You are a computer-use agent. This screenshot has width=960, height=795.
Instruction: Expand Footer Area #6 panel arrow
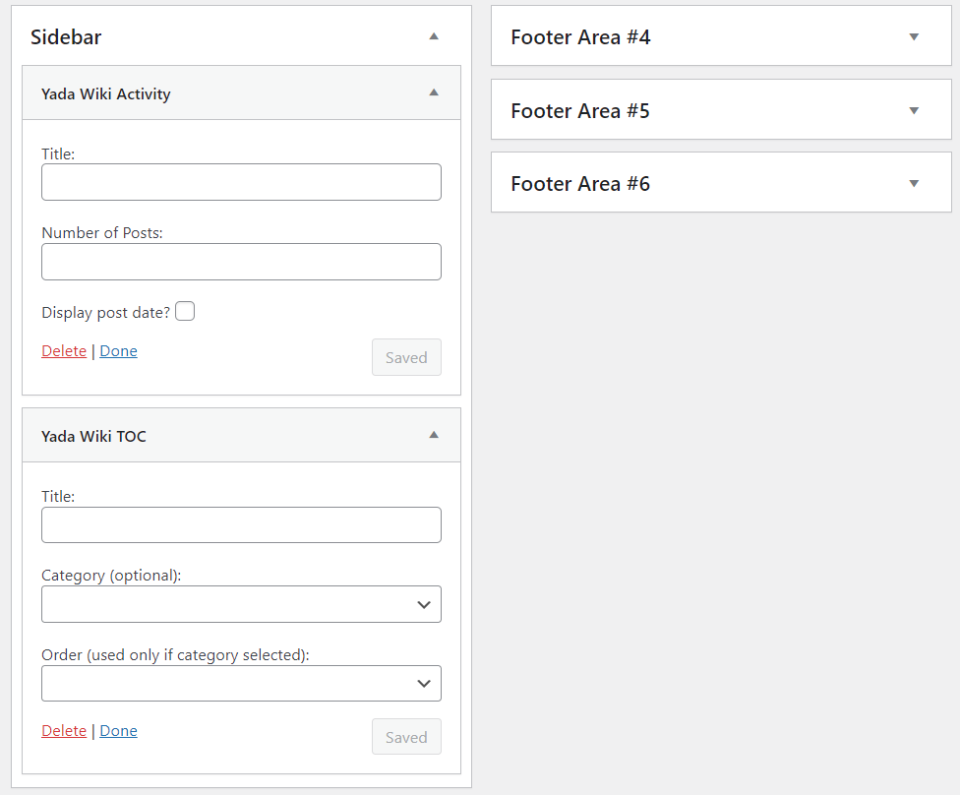913,183
